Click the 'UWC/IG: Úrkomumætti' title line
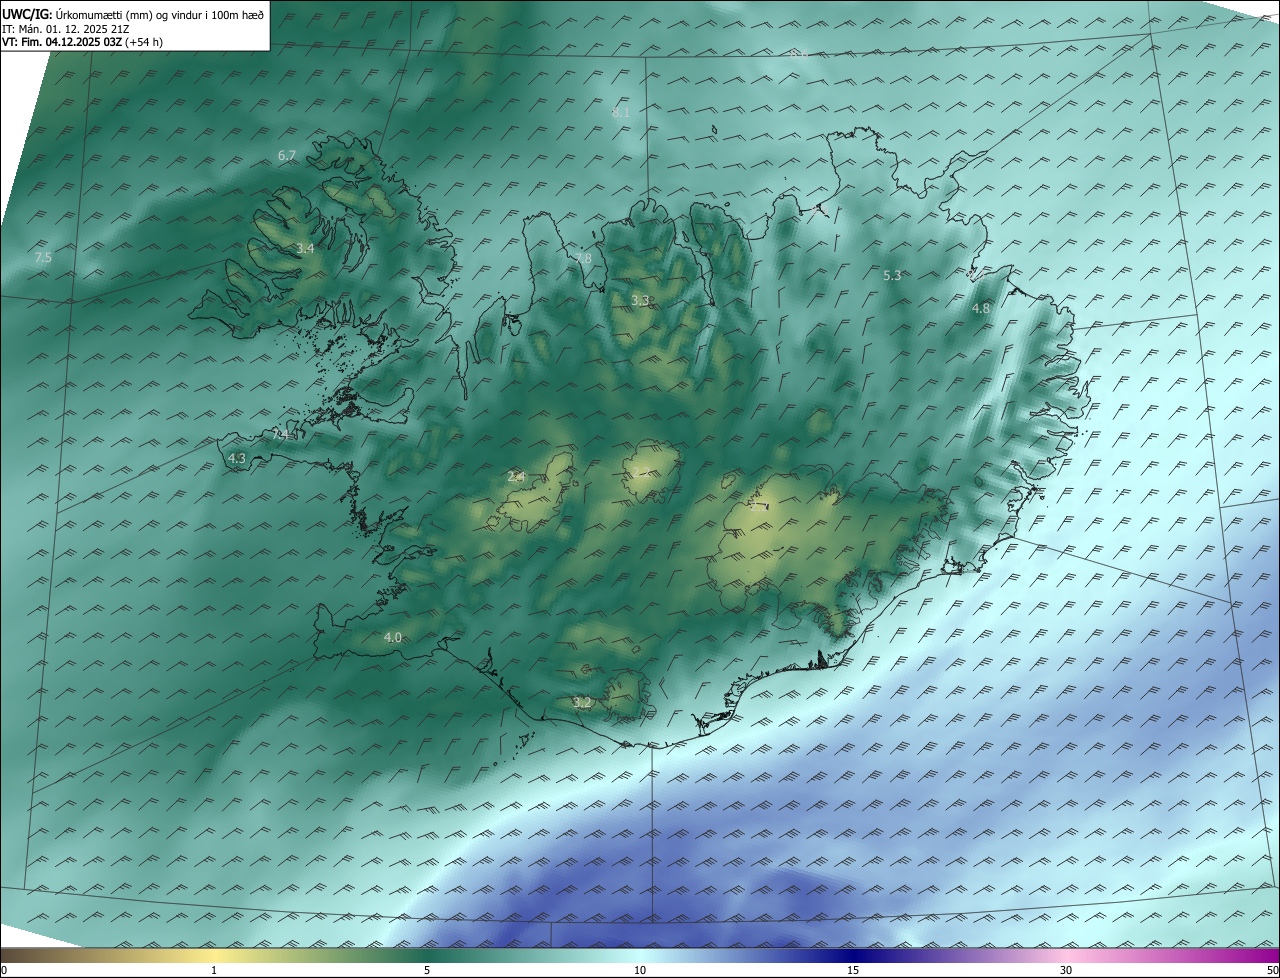Image resolution: width=1280 pixels, height=978 pixels. 133,14
